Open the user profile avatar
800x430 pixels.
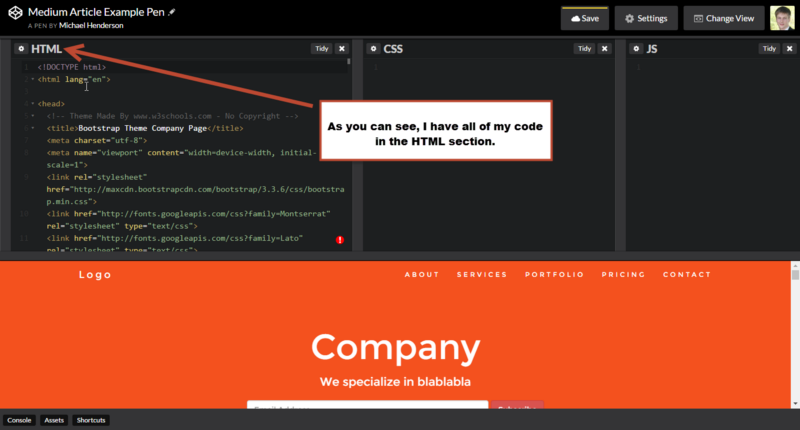click(x=781, y=18)
